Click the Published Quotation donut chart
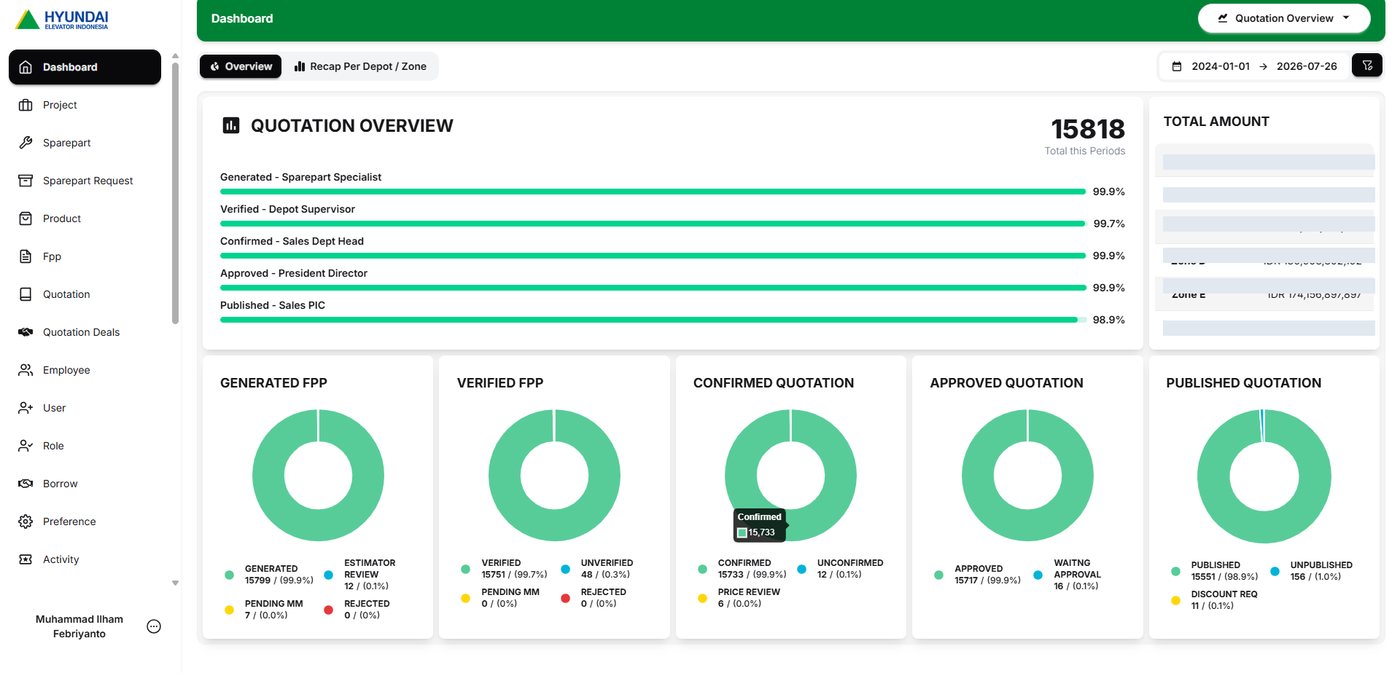Screen dimensions: 1400x673 1264,476
